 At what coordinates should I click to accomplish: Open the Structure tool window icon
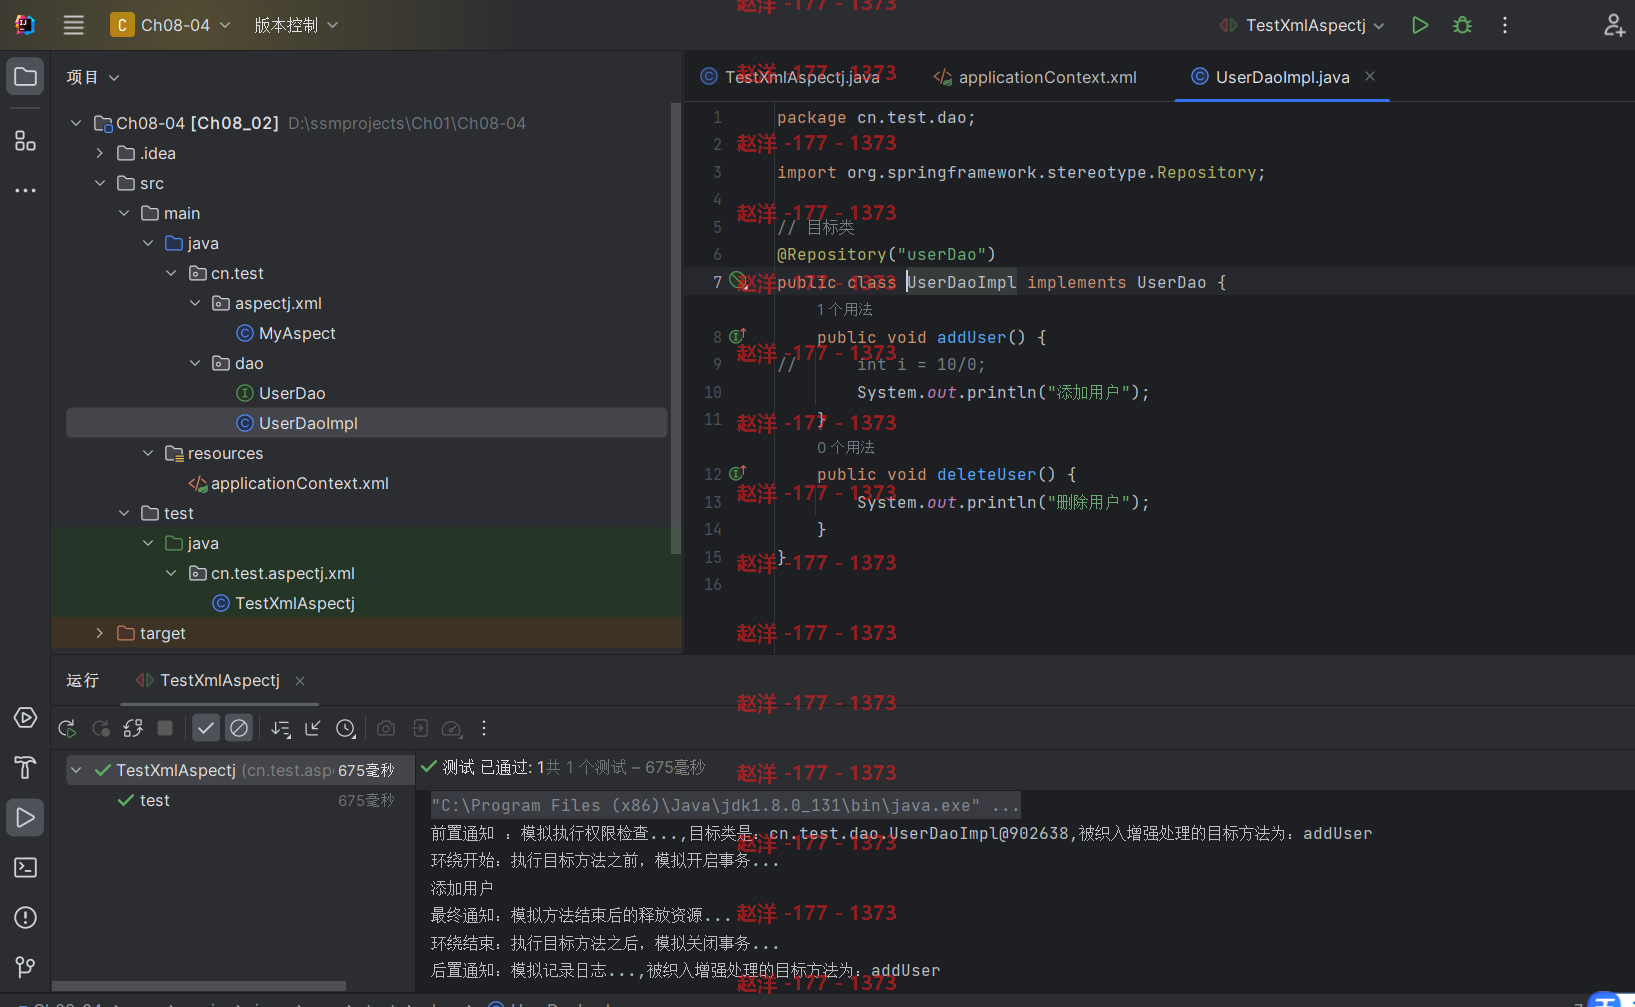pyautogui.click(x=25, y=141)
